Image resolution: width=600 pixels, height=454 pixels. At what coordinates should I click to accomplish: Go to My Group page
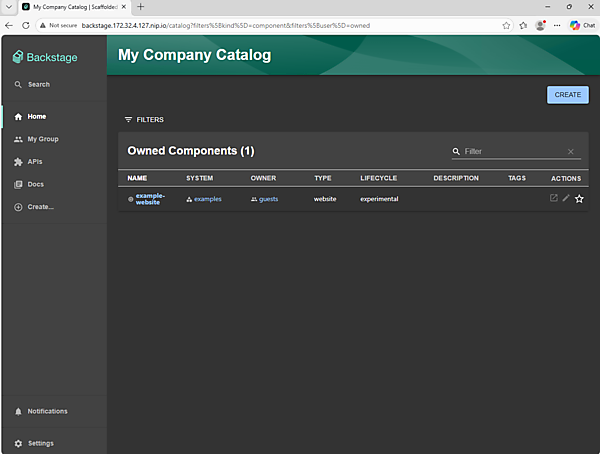tap(42, 139)
